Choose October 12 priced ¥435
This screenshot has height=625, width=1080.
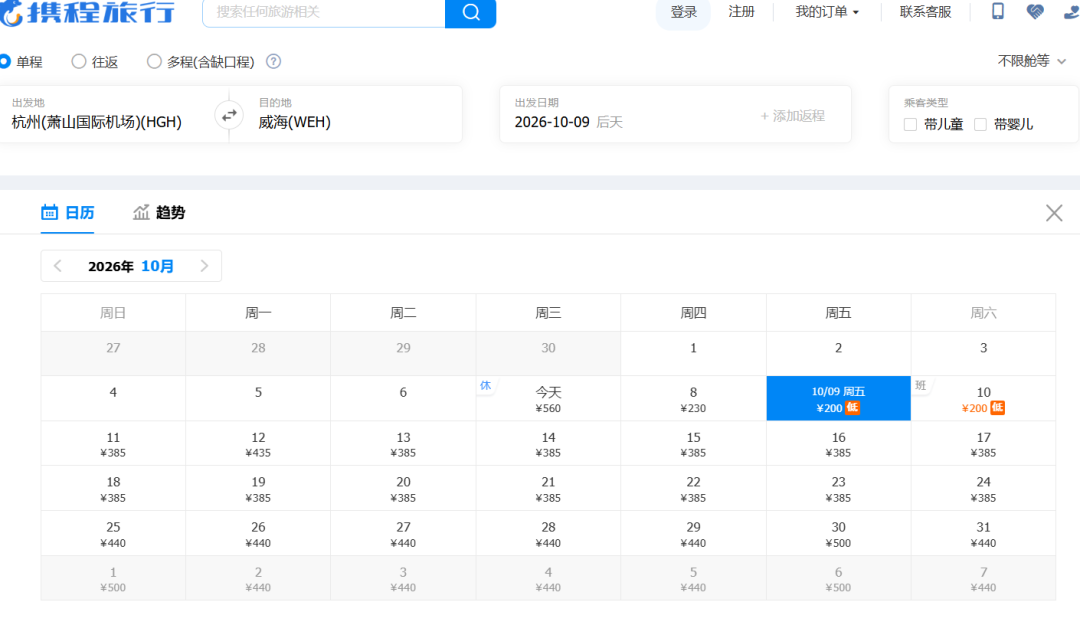[x=258, y=444]
